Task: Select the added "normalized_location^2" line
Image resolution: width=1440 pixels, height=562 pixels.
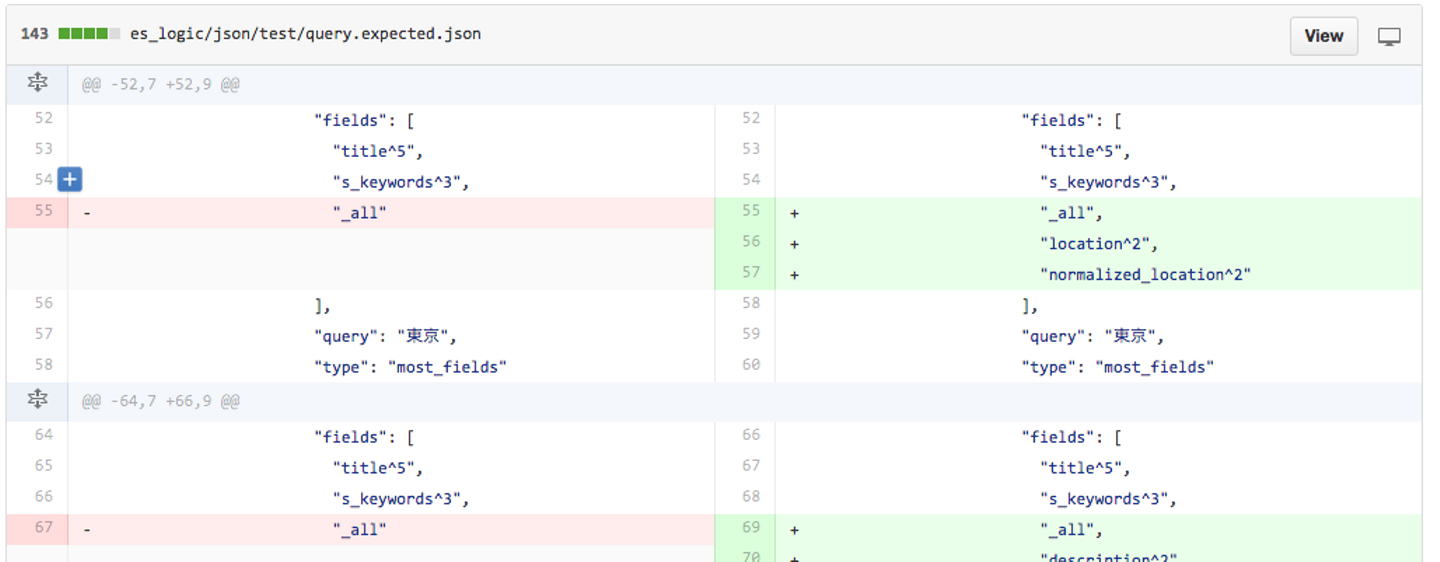Action: (x=1145, y=275)
